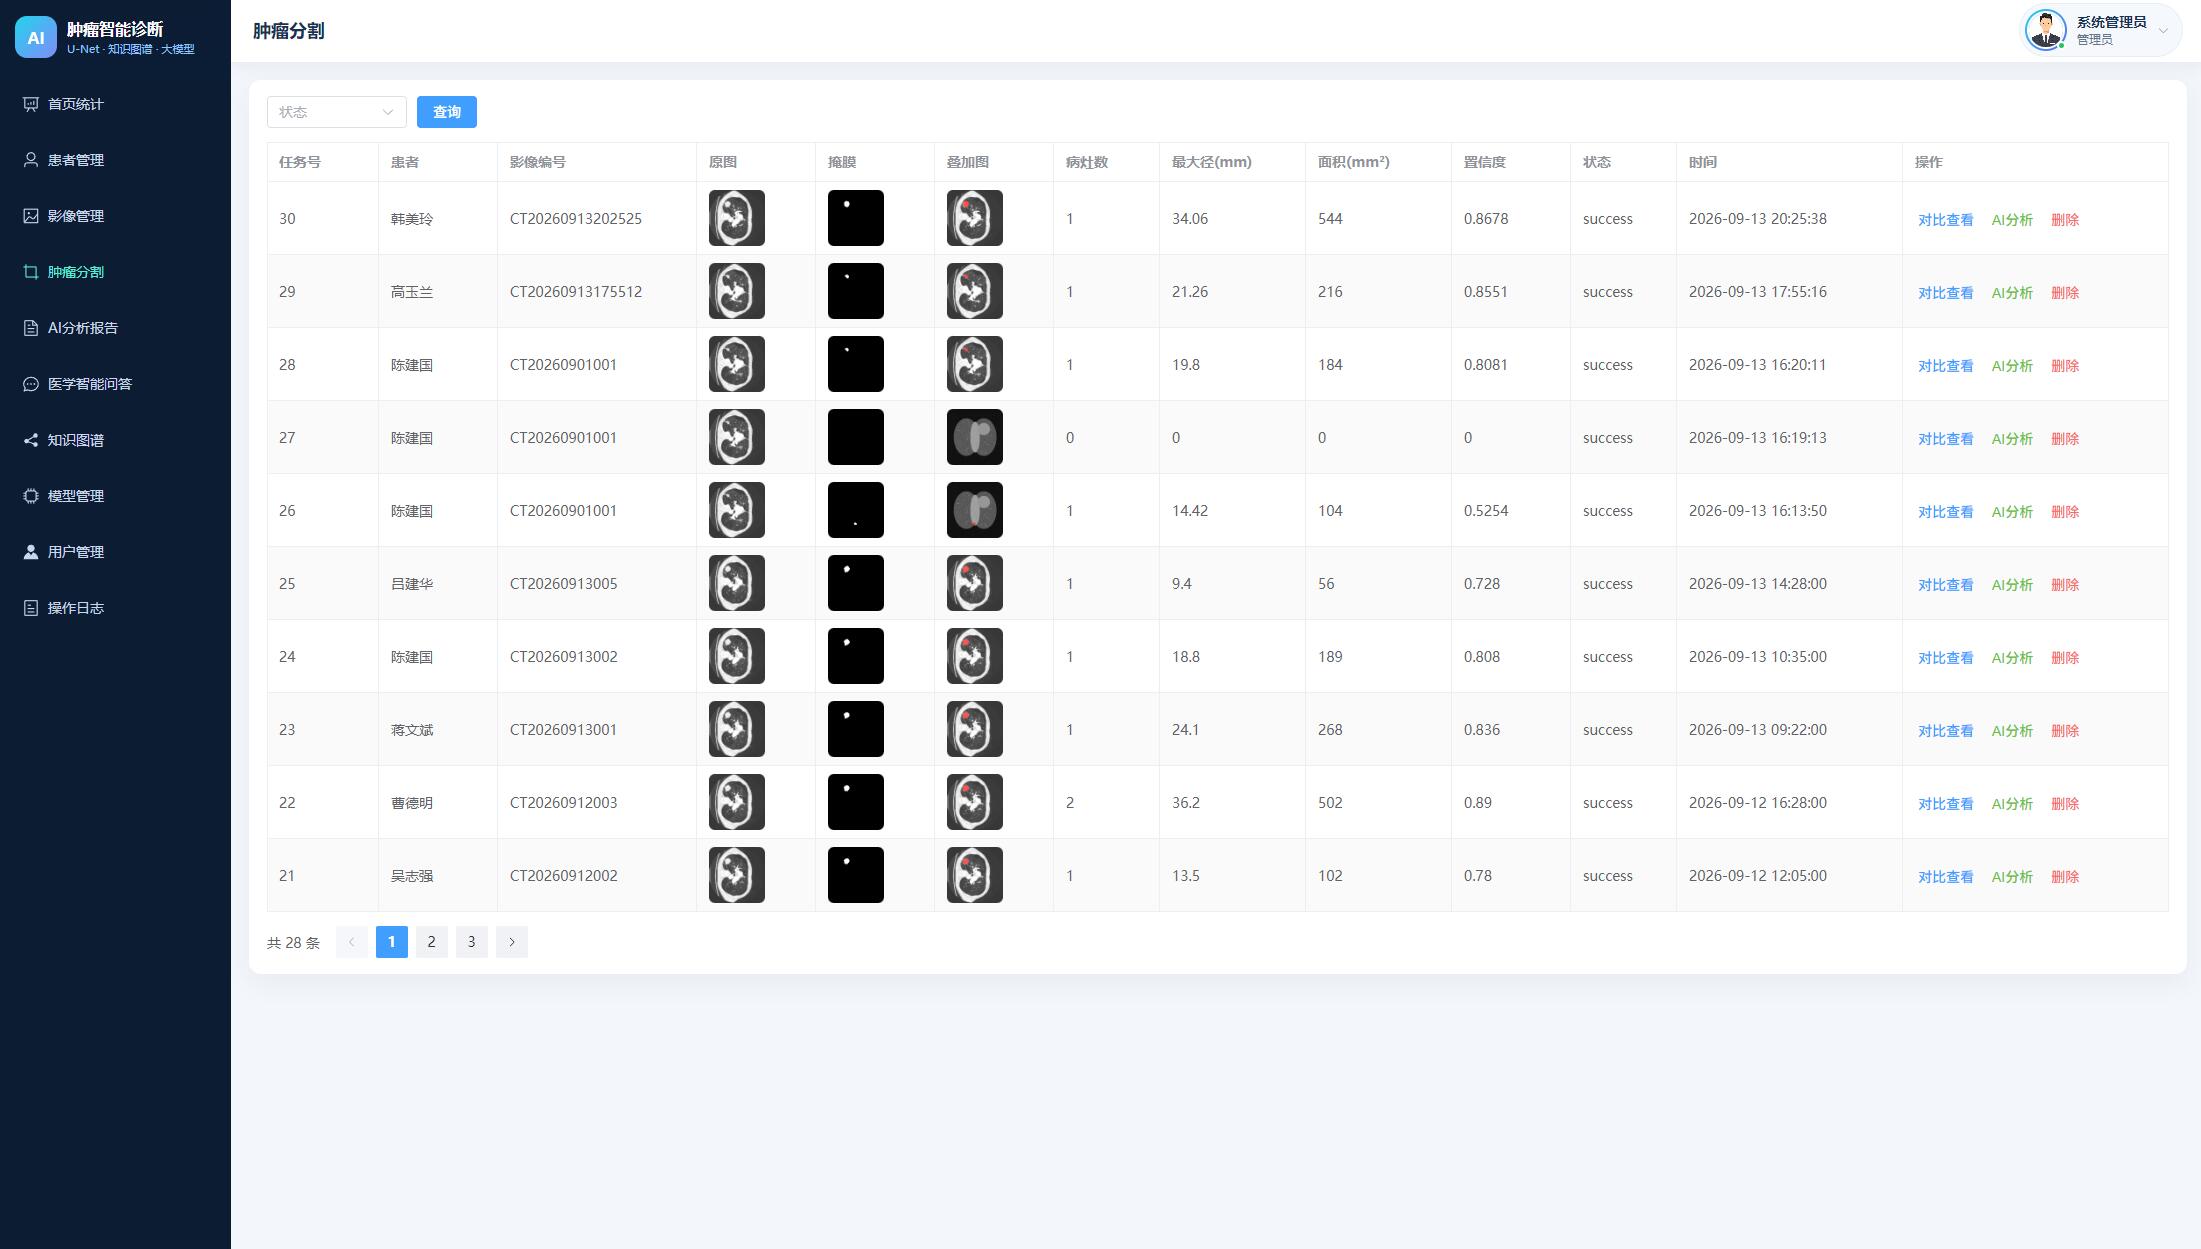2201x1249 pixels.
Task: Click the 患者管理 person icon
Action: (31, 160)
